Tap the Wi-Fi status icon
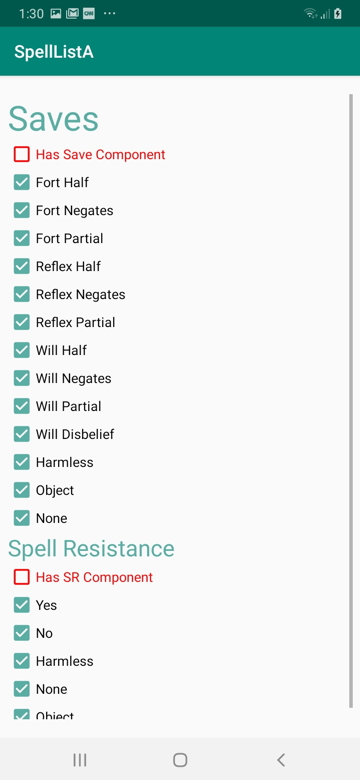 tap(310, 13)
